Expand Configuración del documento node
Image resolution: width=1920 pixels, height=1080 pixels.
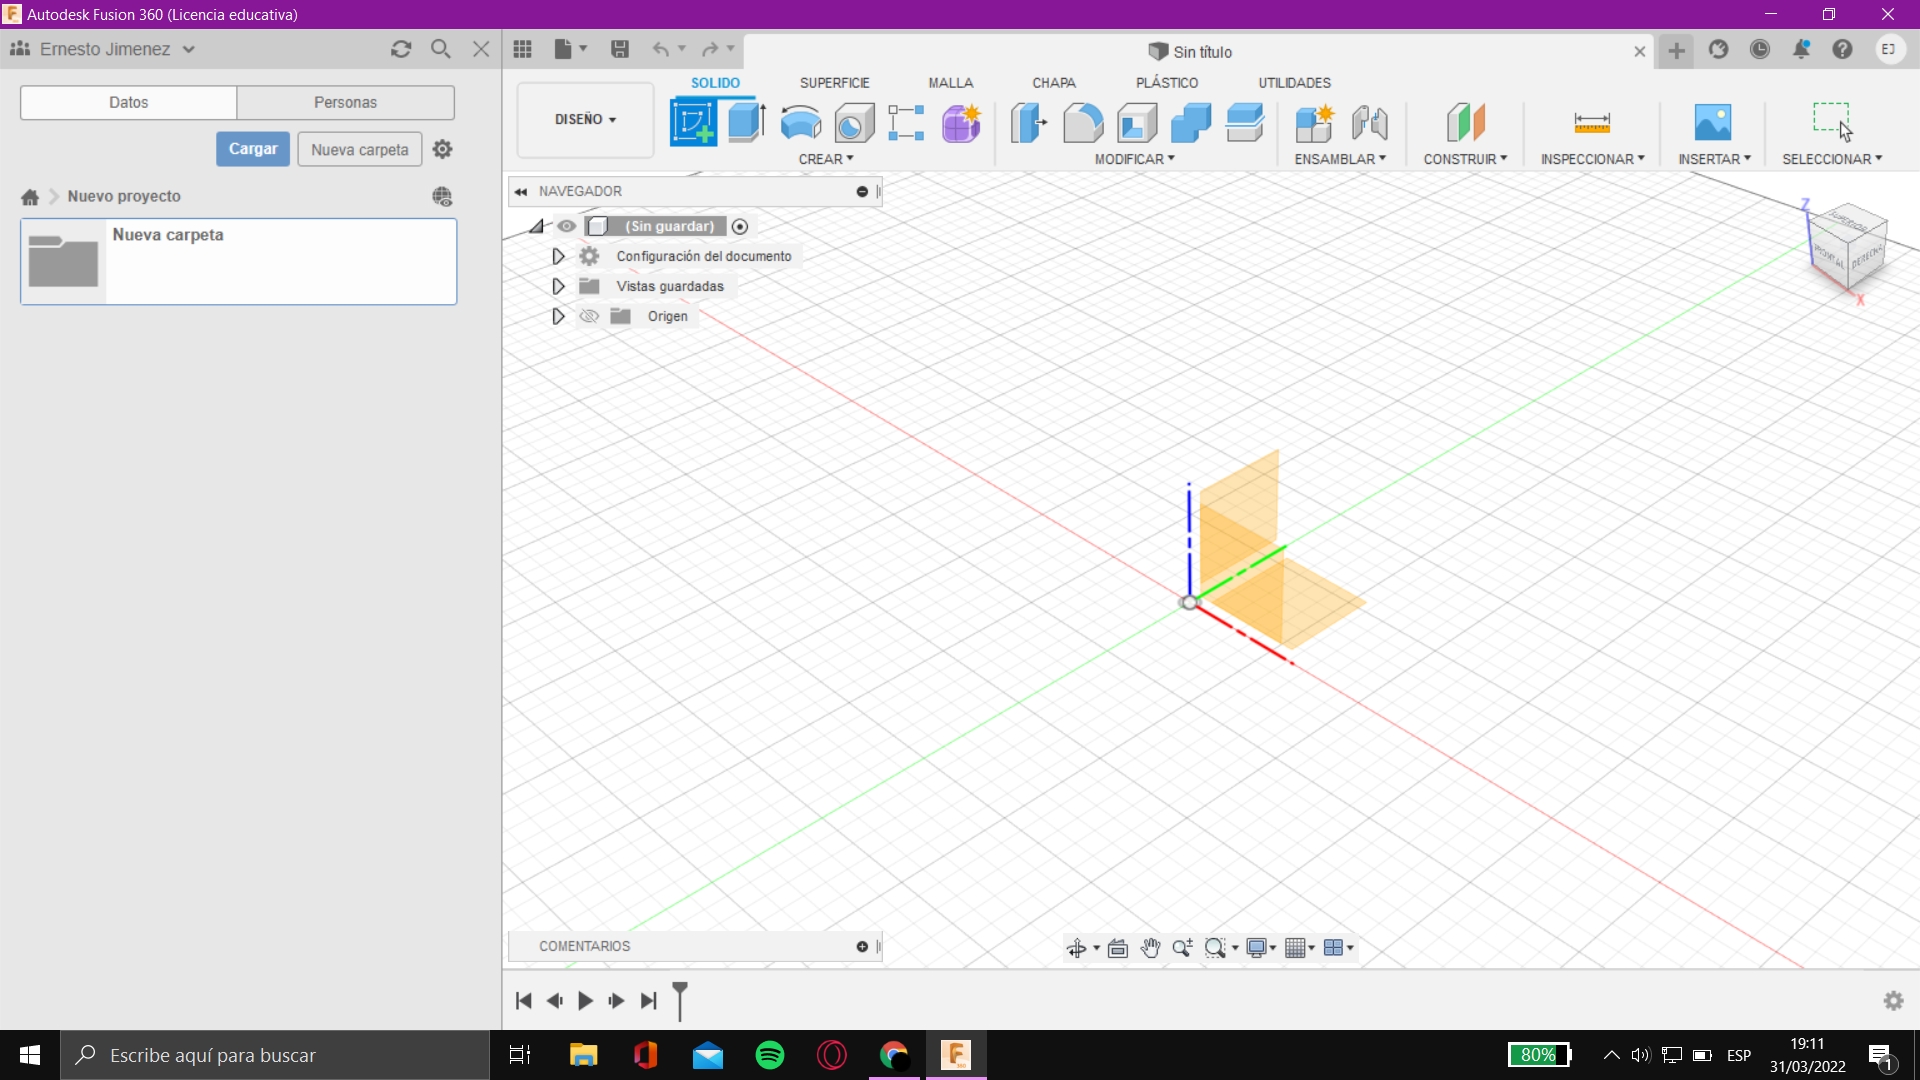coord(558,256)
